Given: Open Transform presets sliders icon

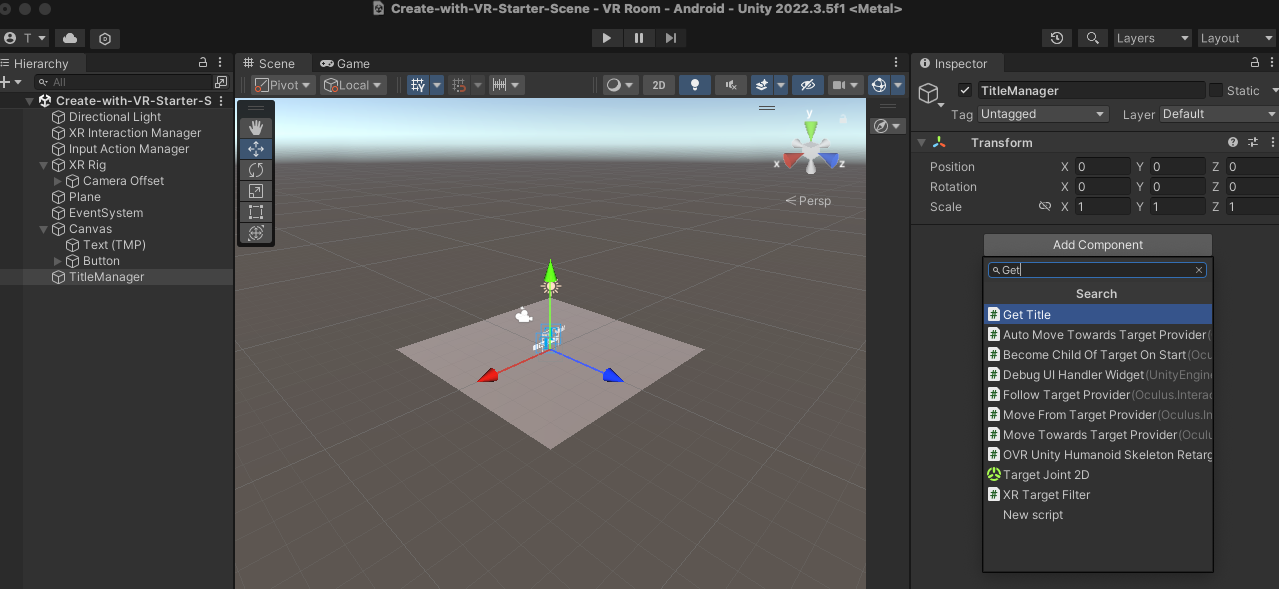Looking at the screenshot, I should point(1252,142).
